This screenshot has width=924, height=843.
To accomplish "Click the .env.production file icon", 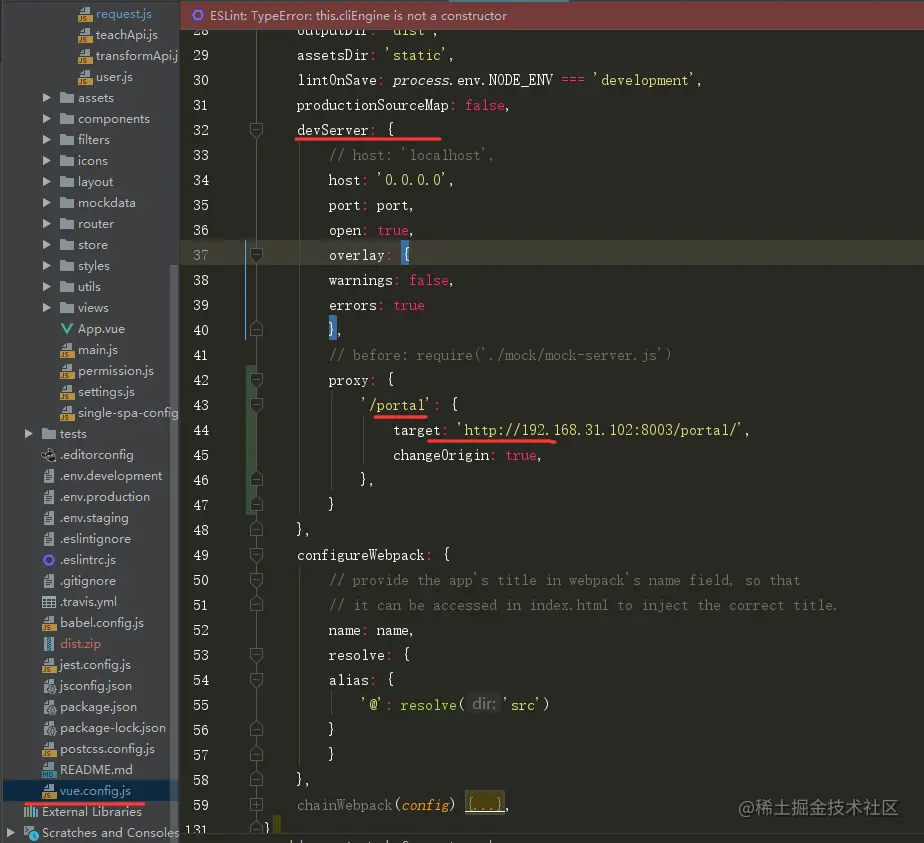I will pos(49,497).
